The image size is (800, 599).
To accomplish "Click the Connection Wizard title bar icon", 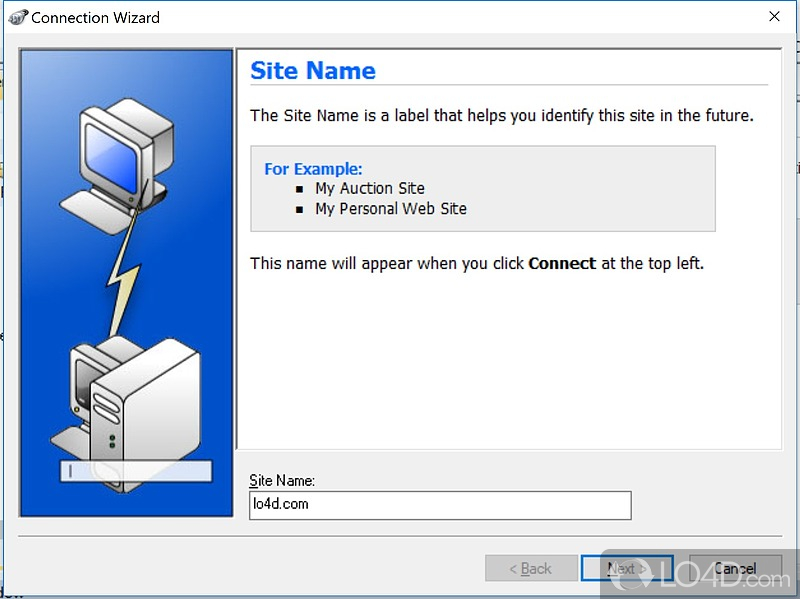I will [18, 18].
